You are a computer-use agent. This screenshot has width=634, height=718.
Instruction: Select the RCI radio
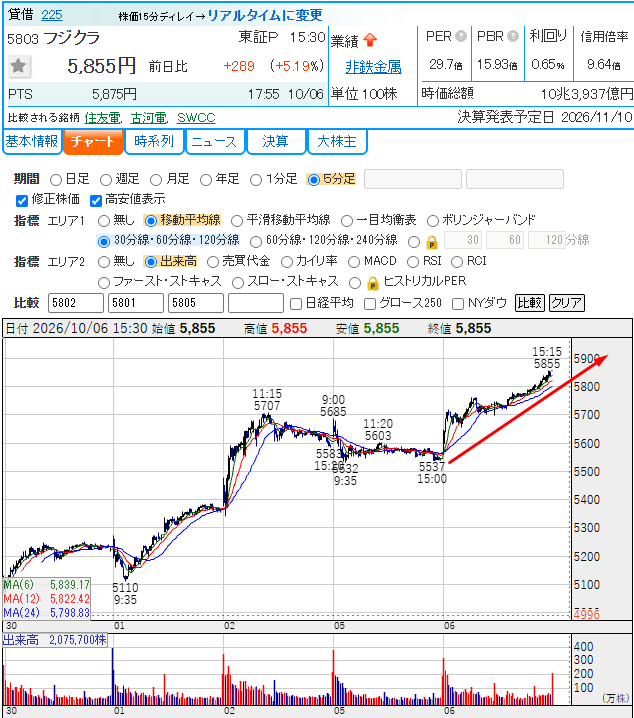click(x=457, y=262)
